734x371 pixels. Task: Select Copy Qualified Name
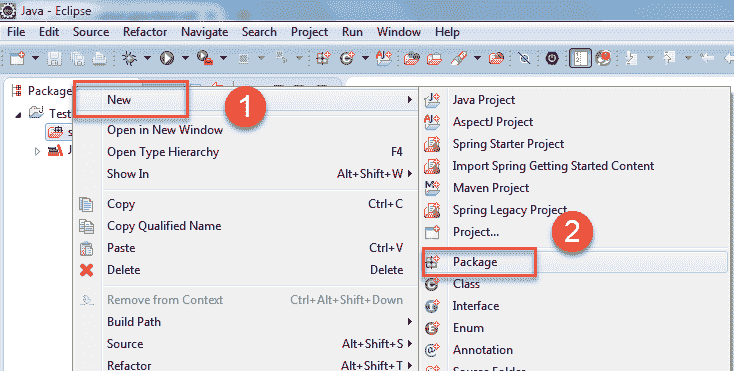[x=246, y=226]
